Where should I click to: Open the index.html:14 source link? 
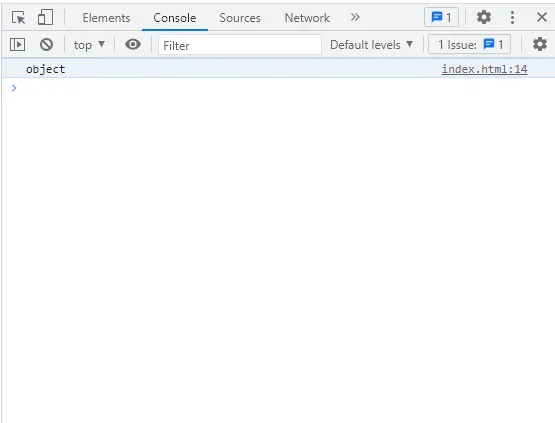484,69
